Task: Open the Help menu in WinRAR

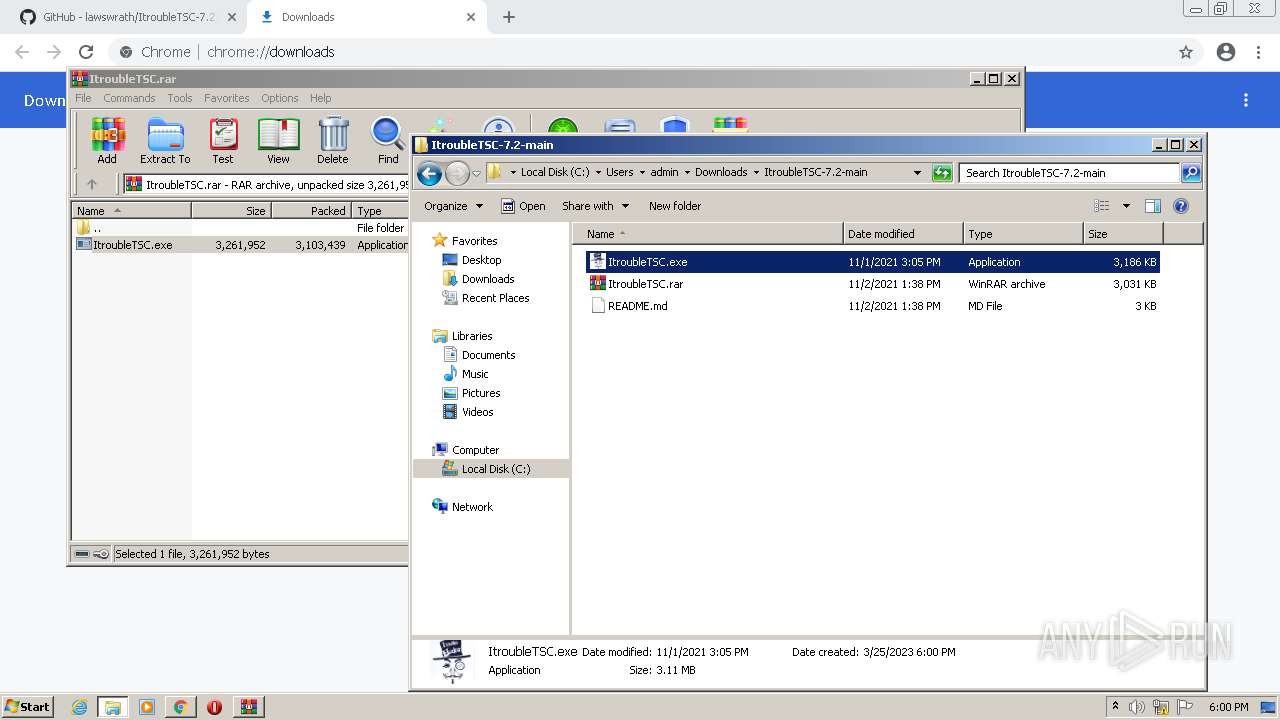Action: [320, 98]
